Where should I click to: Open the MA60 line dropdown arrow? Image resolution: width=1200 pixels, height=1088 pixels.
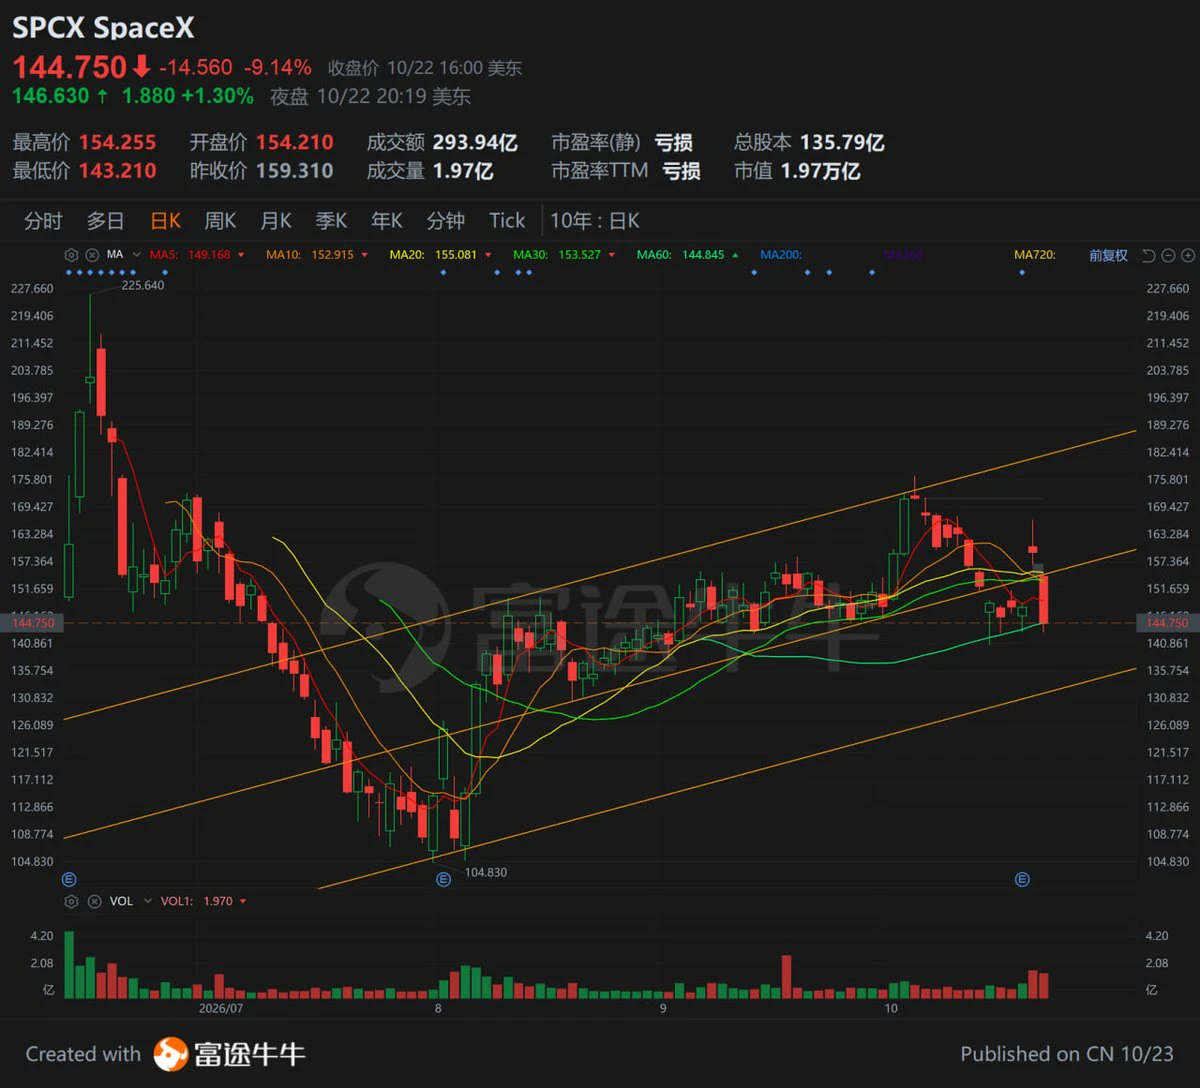tap(736, 255)
